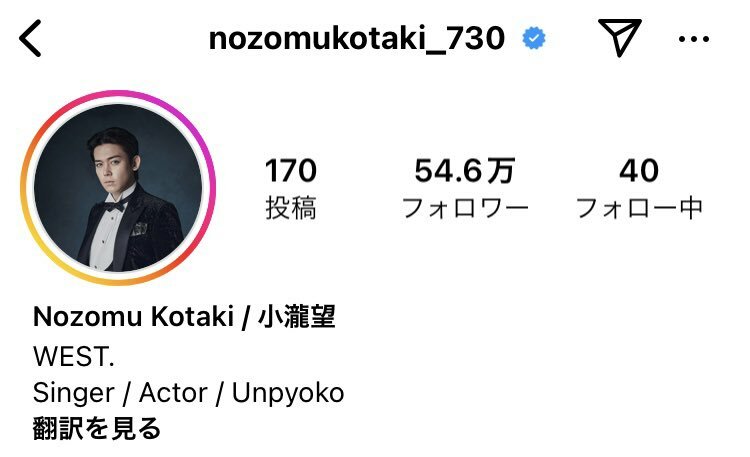Click the Singer / Actor / Unpyoko line
This screenshot has height=457, width=750.
188,393
